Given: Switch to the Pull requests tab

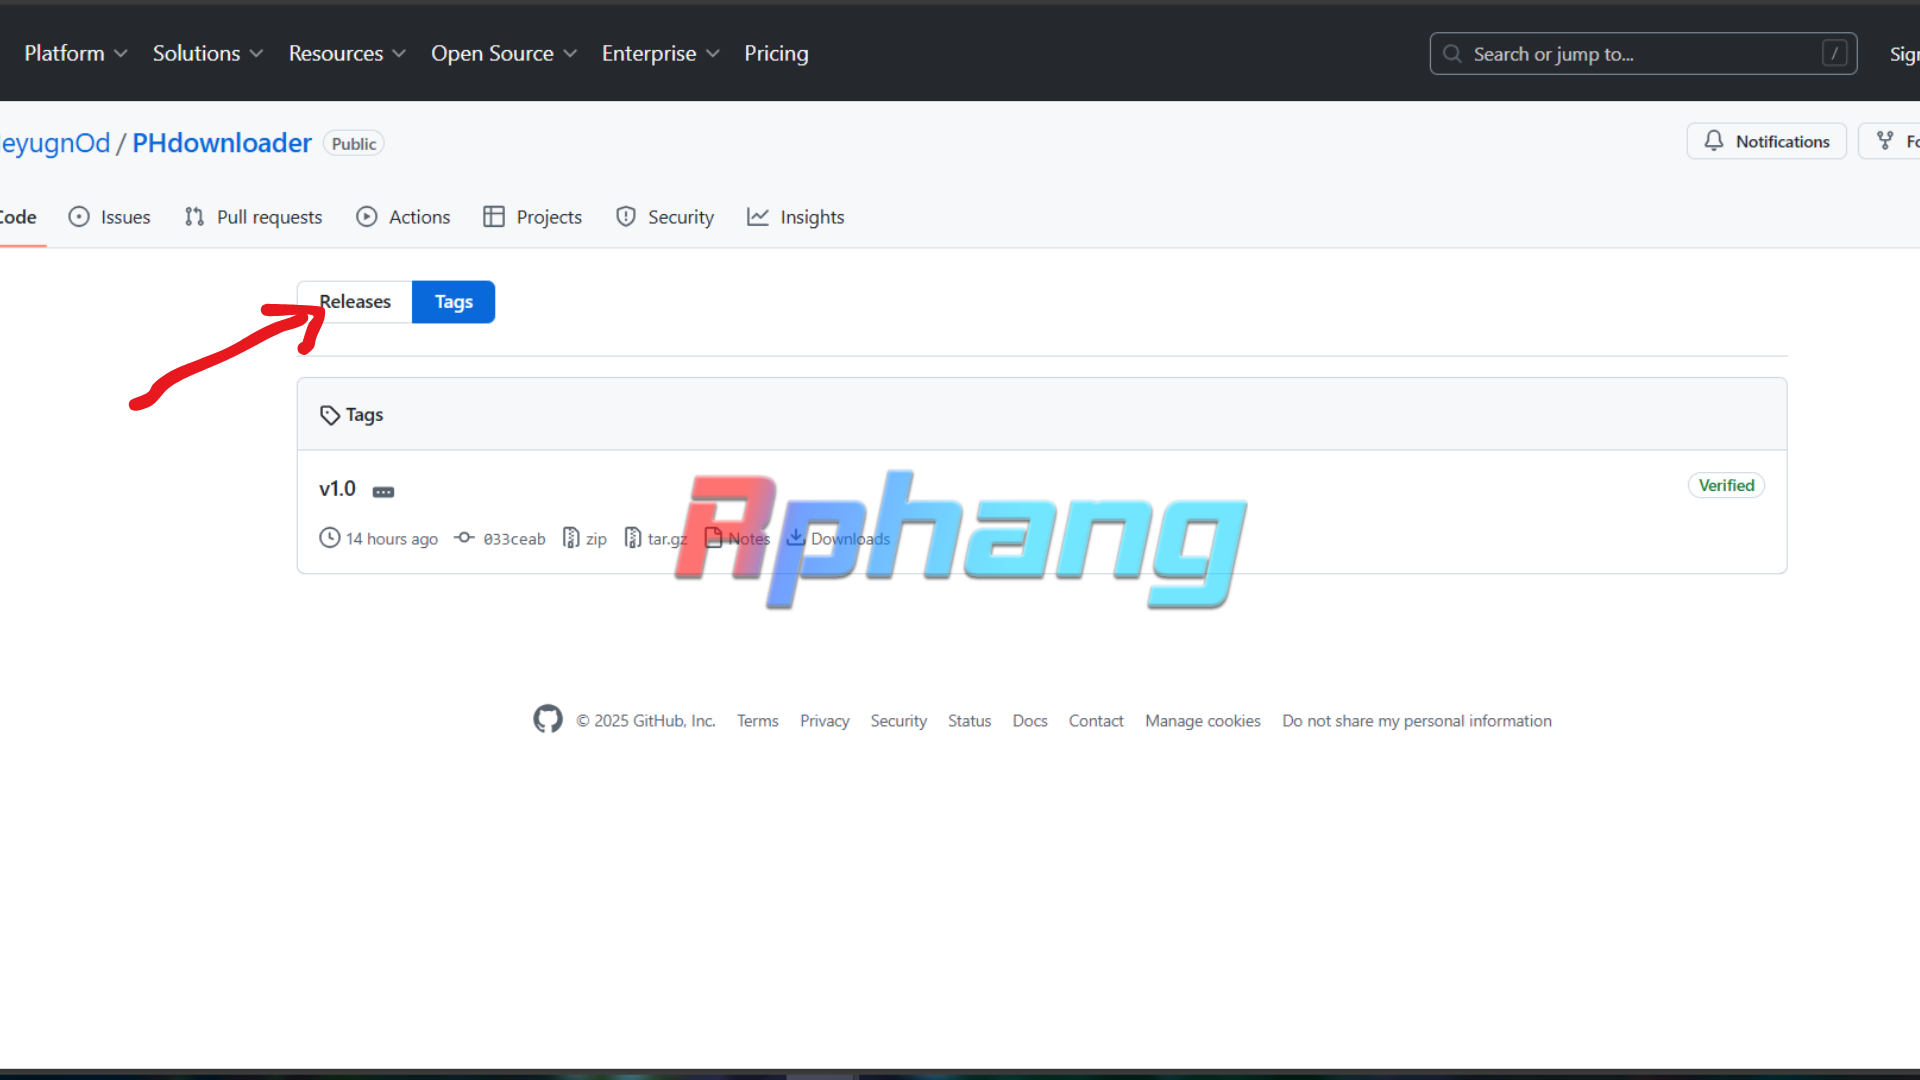Looking at the screenshot, I should pyautogui.click(x=253, y=218).
